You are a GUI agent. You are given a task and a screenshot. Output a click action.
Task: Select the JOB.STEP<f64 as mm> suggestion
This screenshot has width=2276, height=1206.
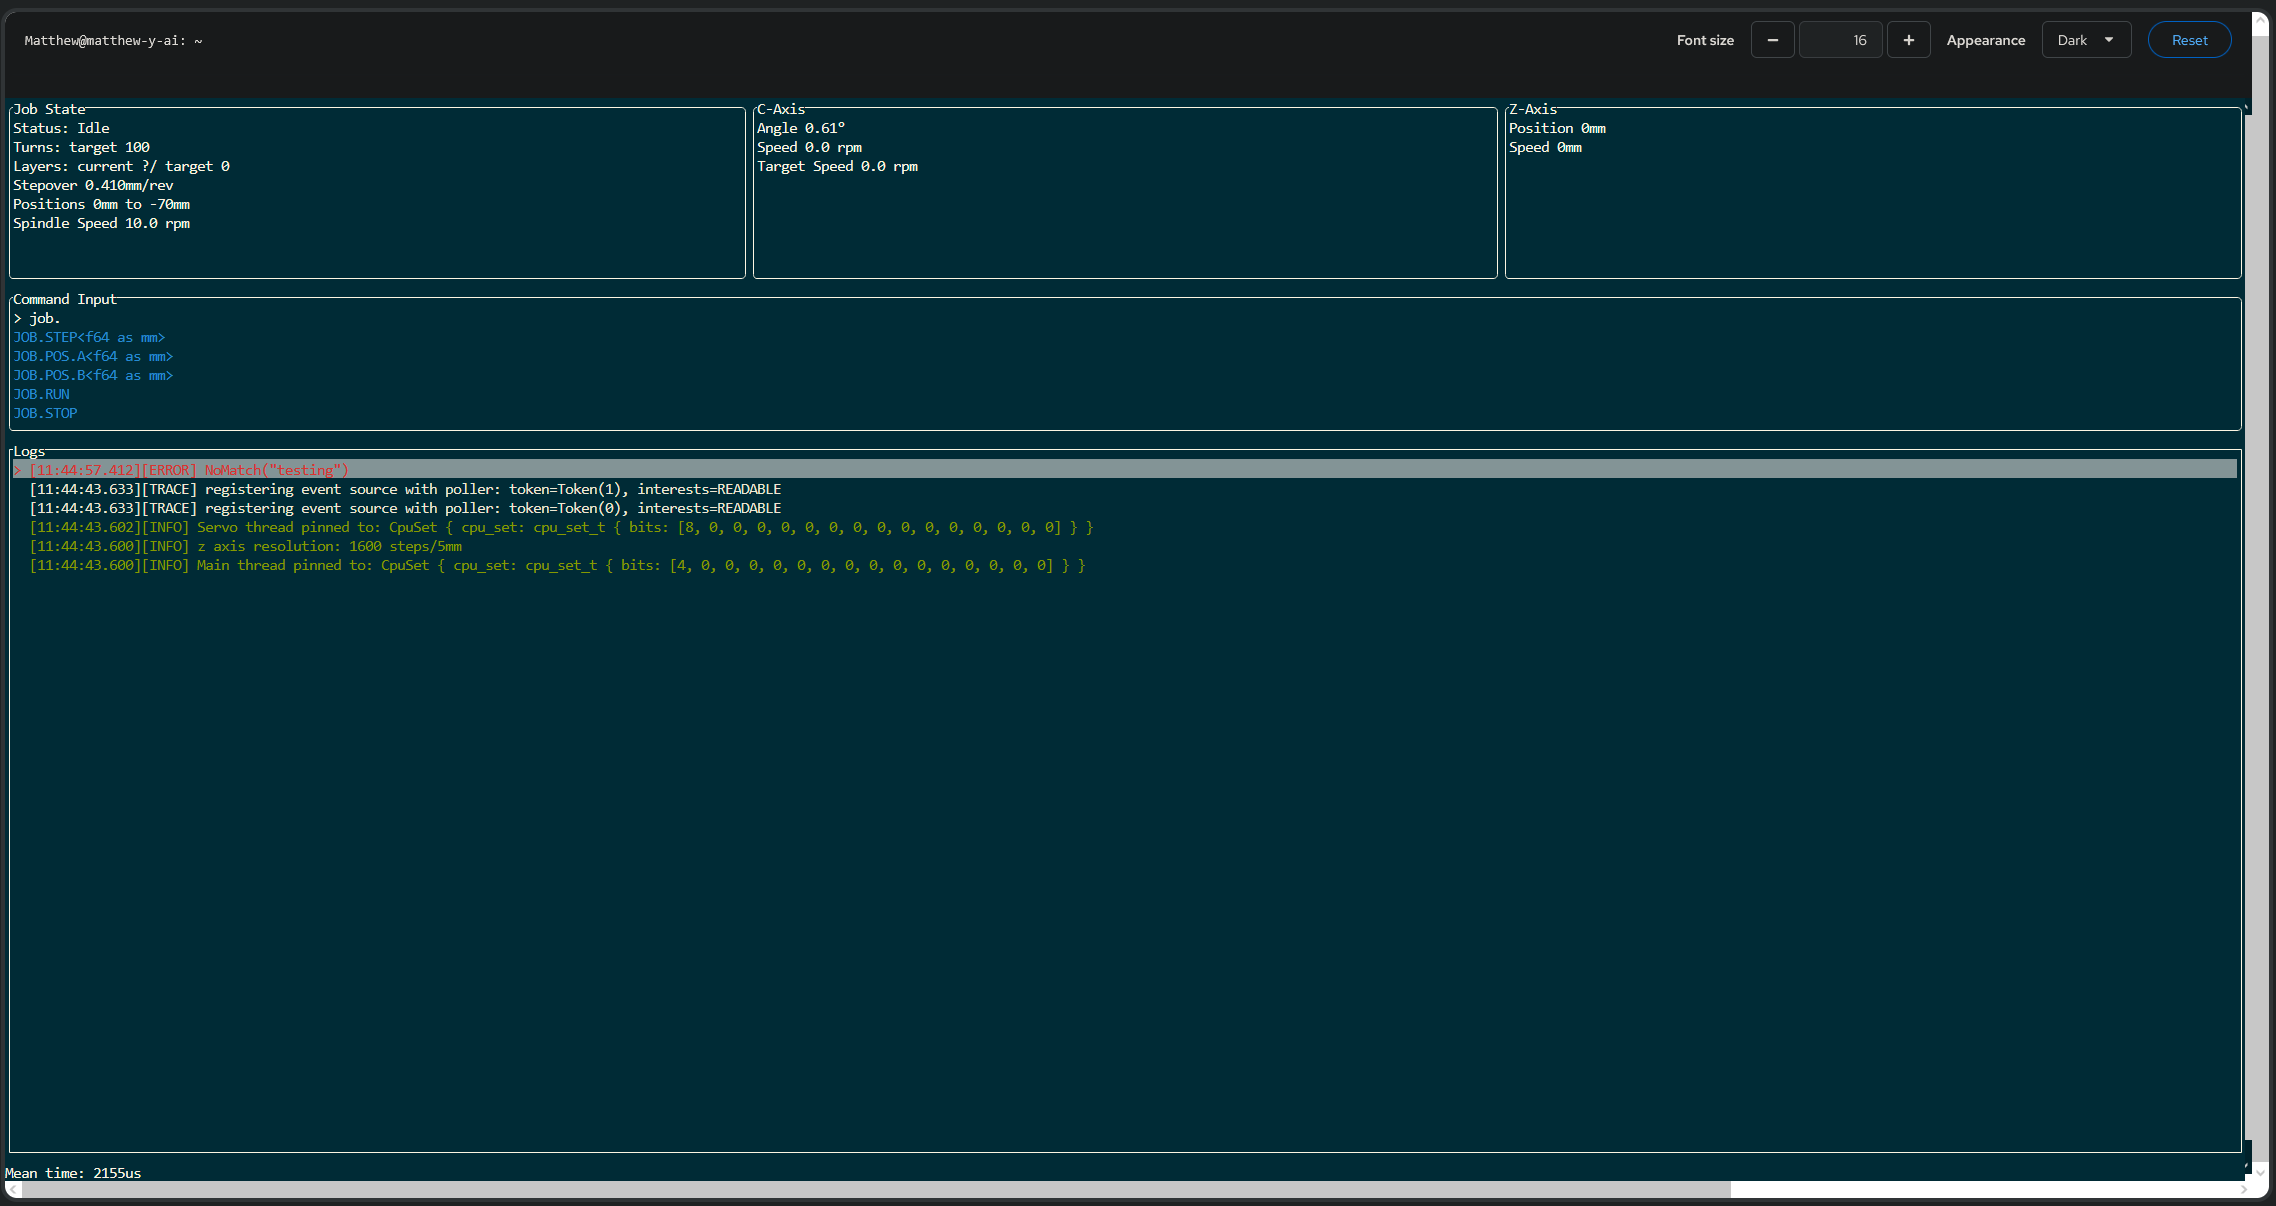tap(89, 337)
